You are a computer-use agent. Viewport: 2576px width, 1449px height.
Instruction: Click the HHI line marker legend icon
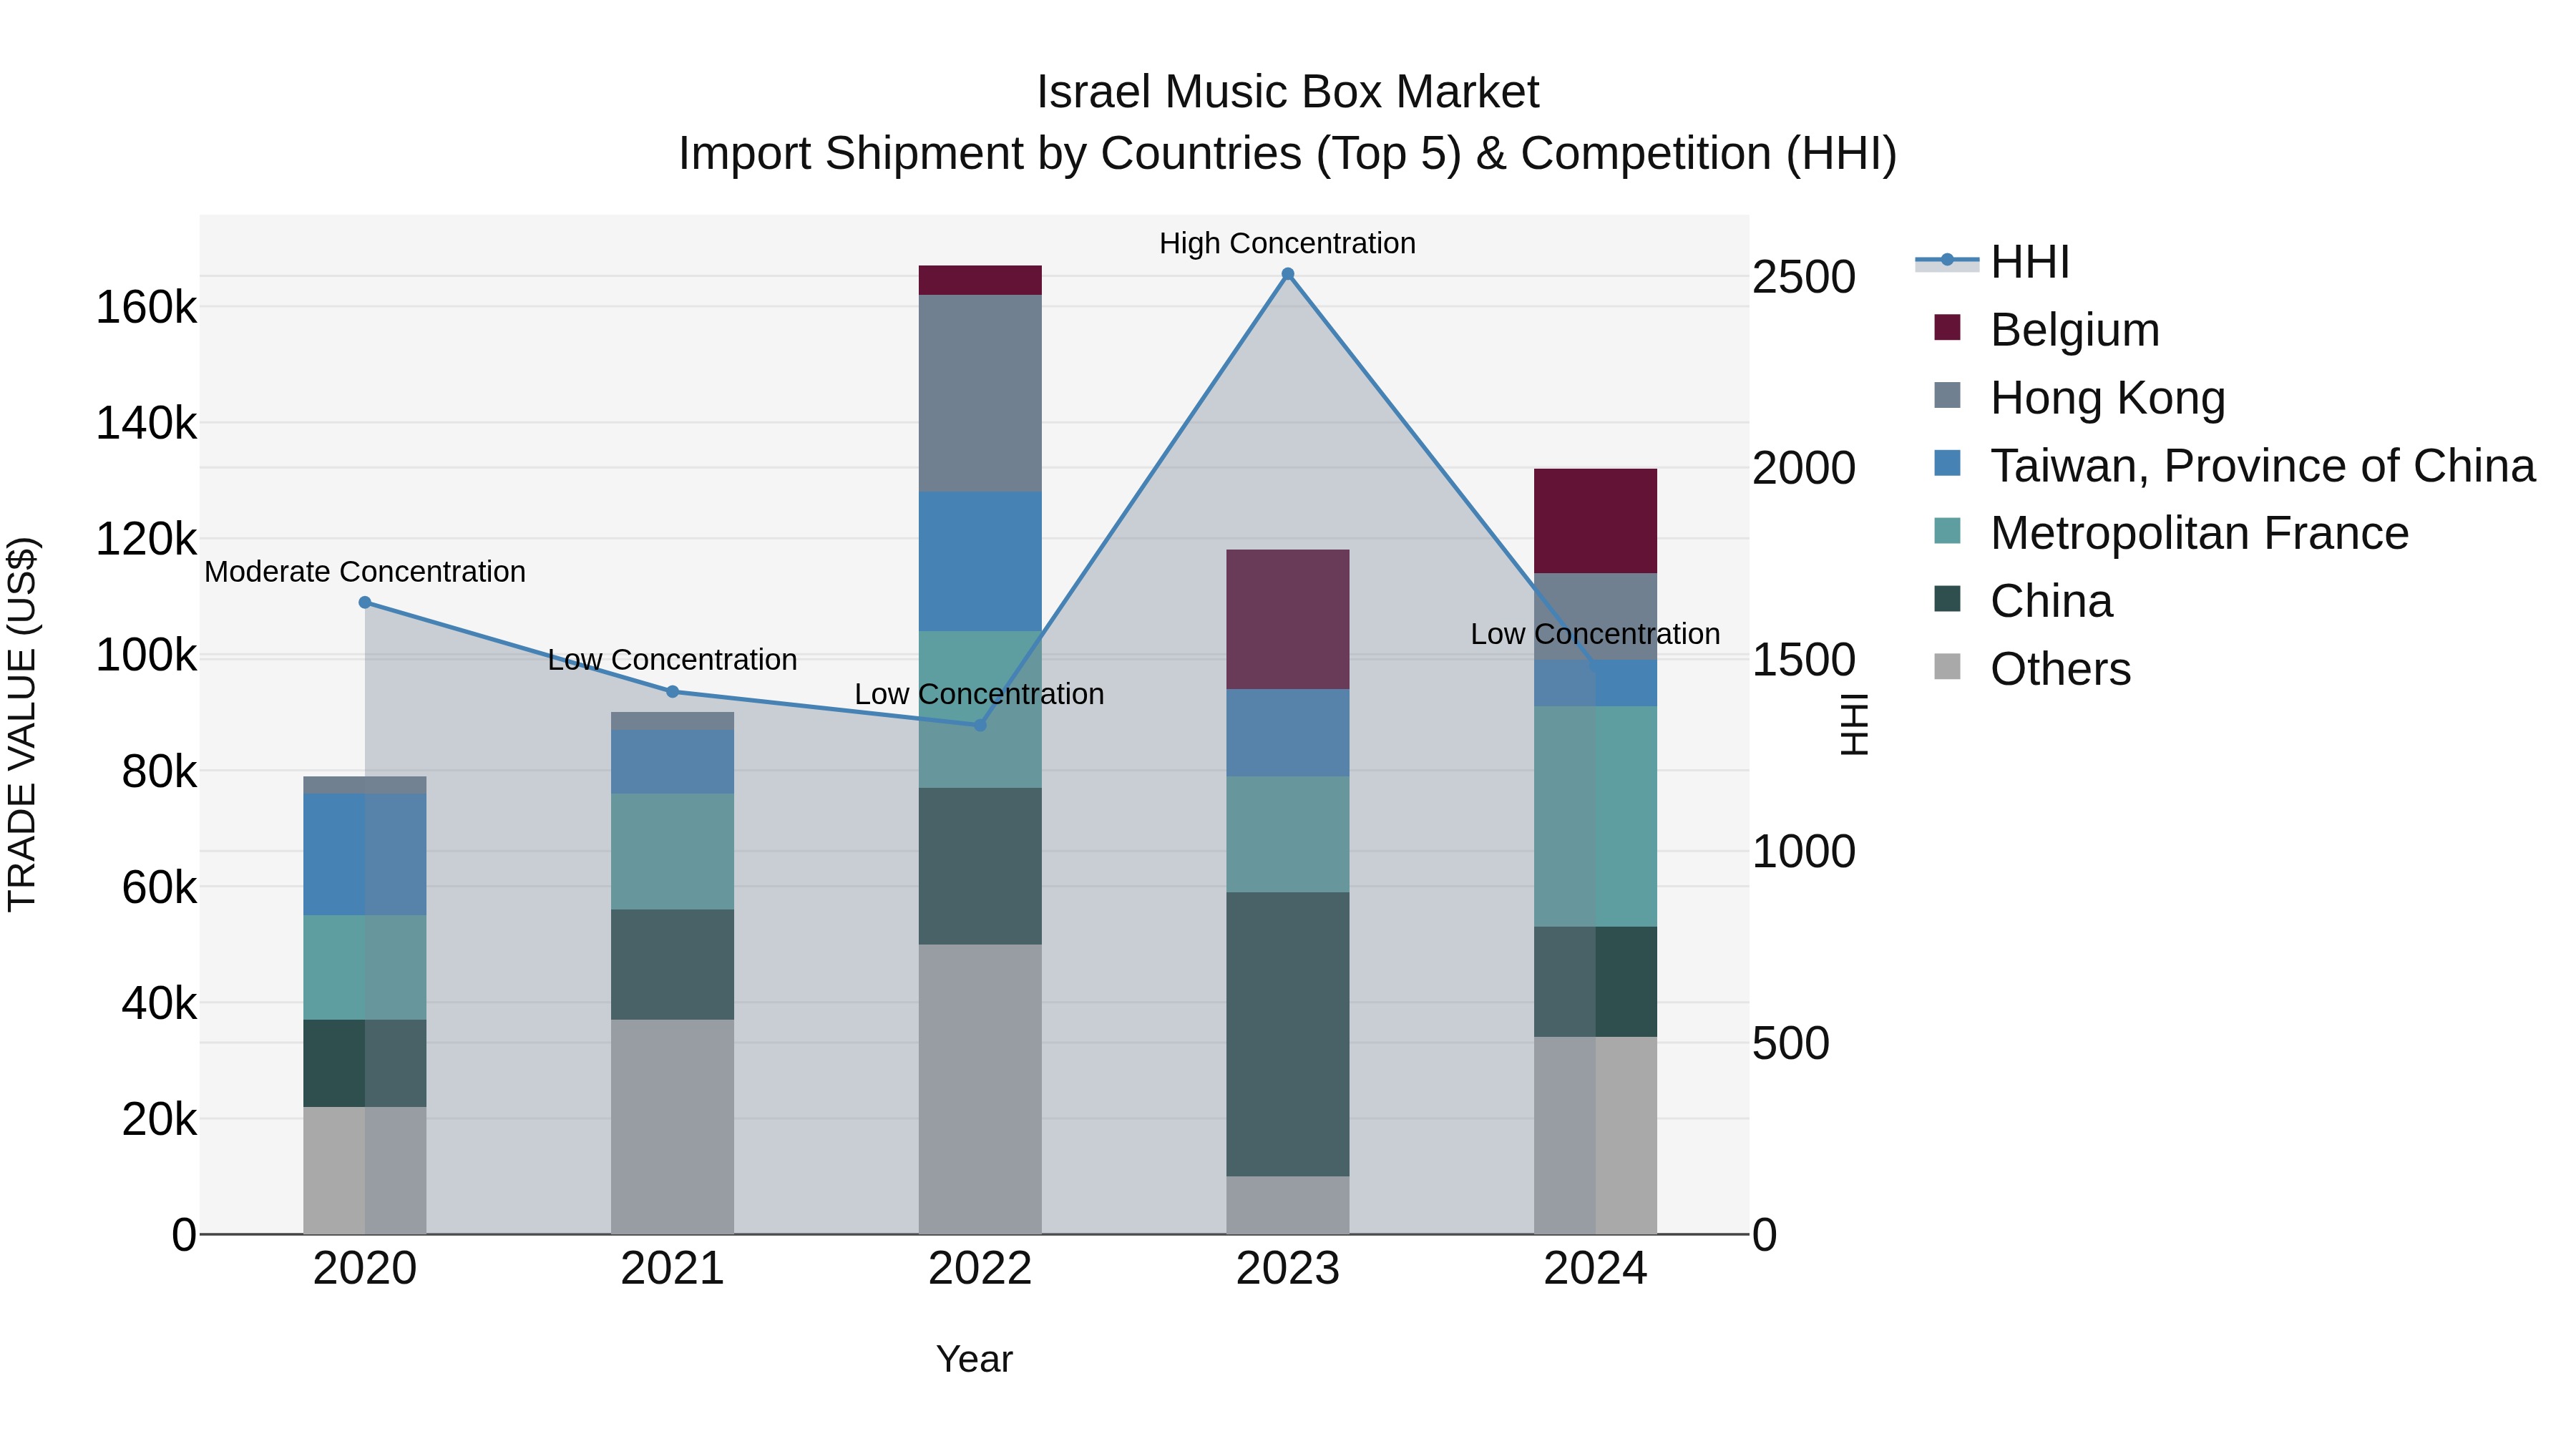pos(1947,261)
